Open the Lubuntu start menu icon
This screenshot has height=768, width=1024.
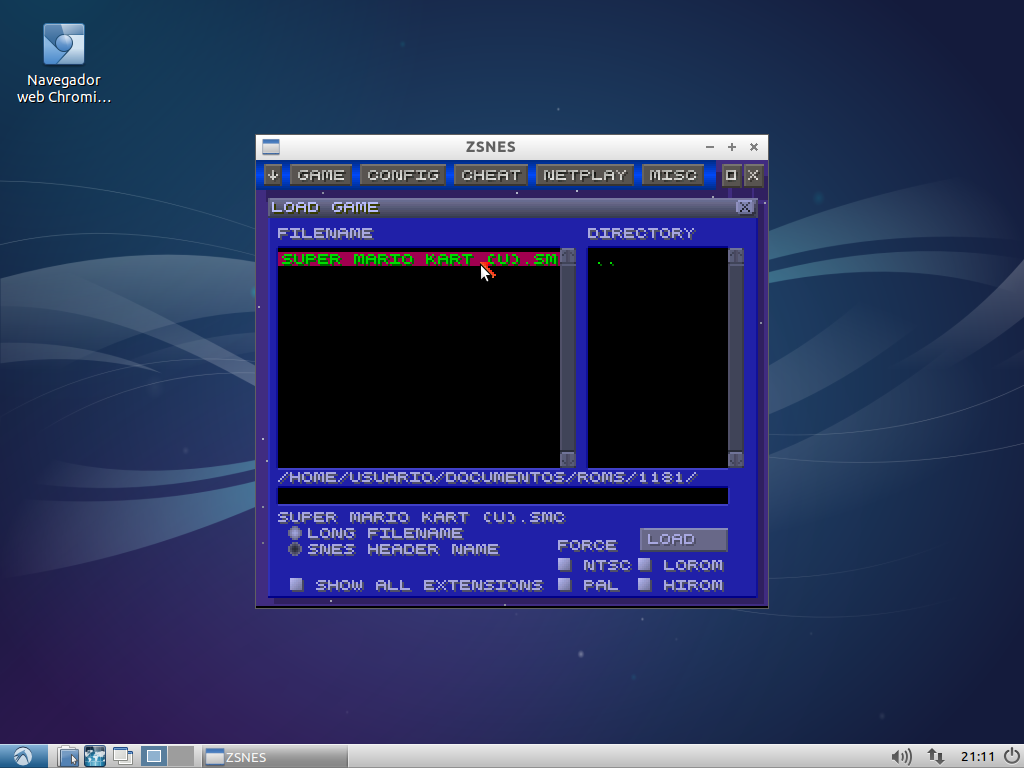click(23, 757)
